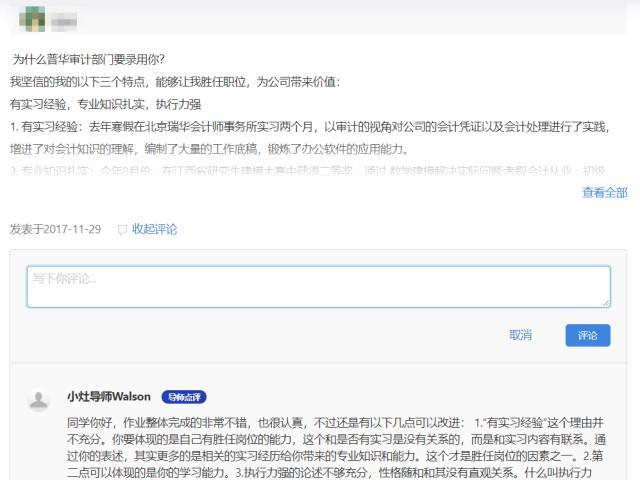Click the blurred author username
This screenshot has height=480, width=640.
pyautogui.click(x=64, y=20)
